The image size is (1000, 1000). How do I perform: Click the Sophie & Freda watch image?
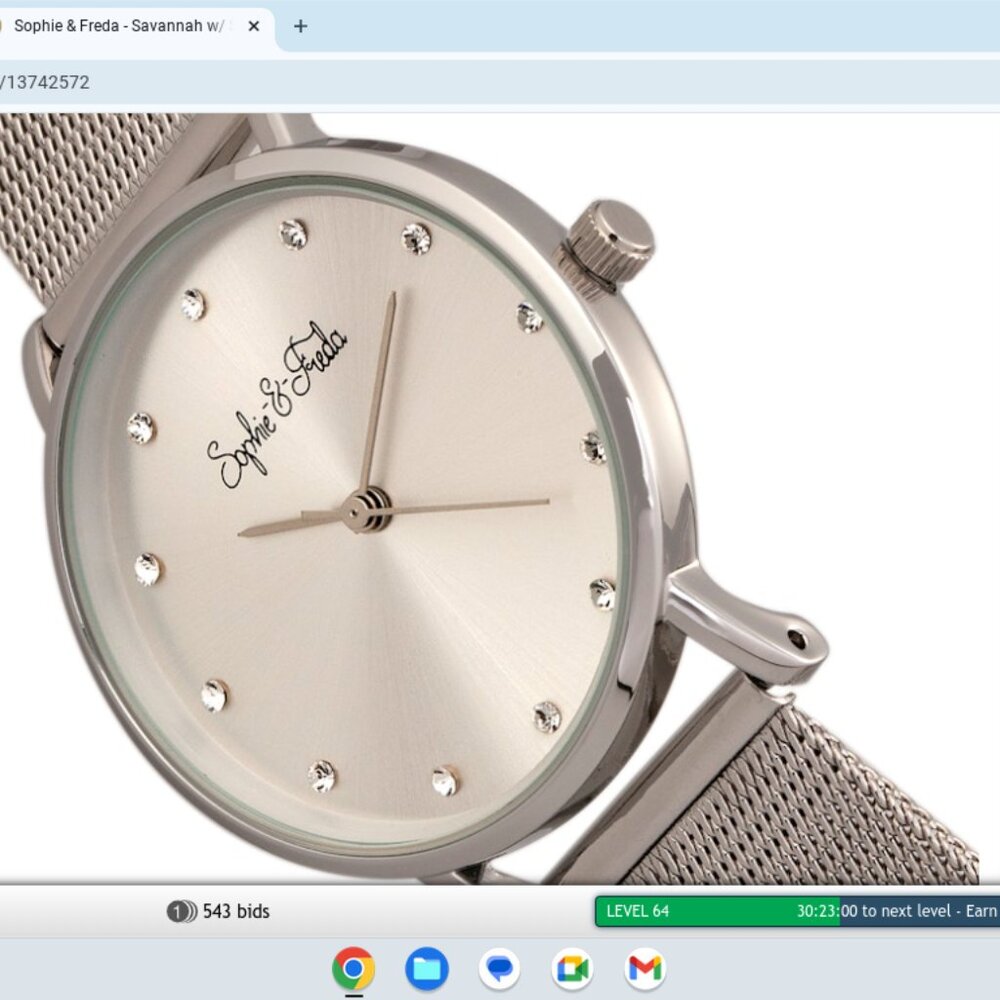click(490, 499)
